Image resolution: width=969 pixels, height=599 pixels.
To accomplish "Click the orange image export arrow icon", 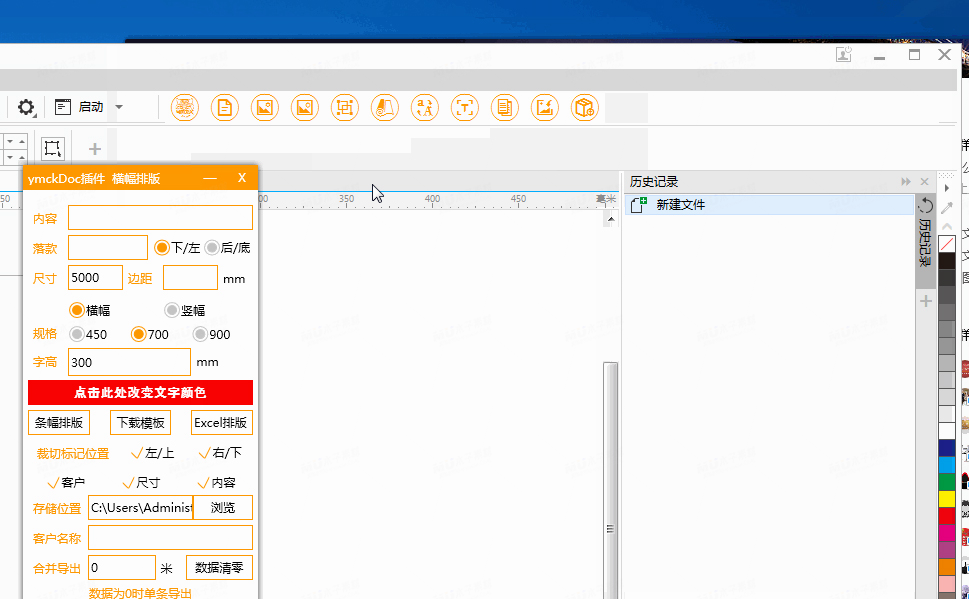I will point(544,108).
